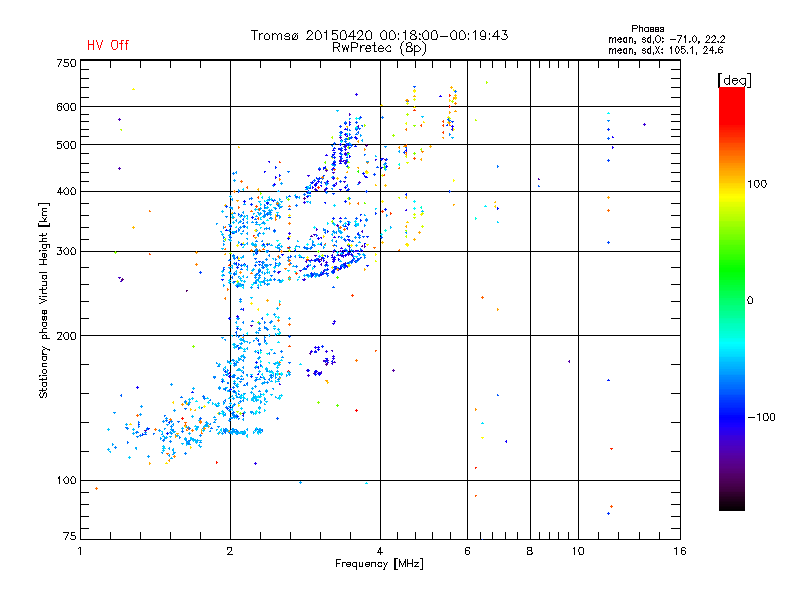Click colorbar tick label '100'
The width and height of the screenshot is (800, 600).
point(757,184)
